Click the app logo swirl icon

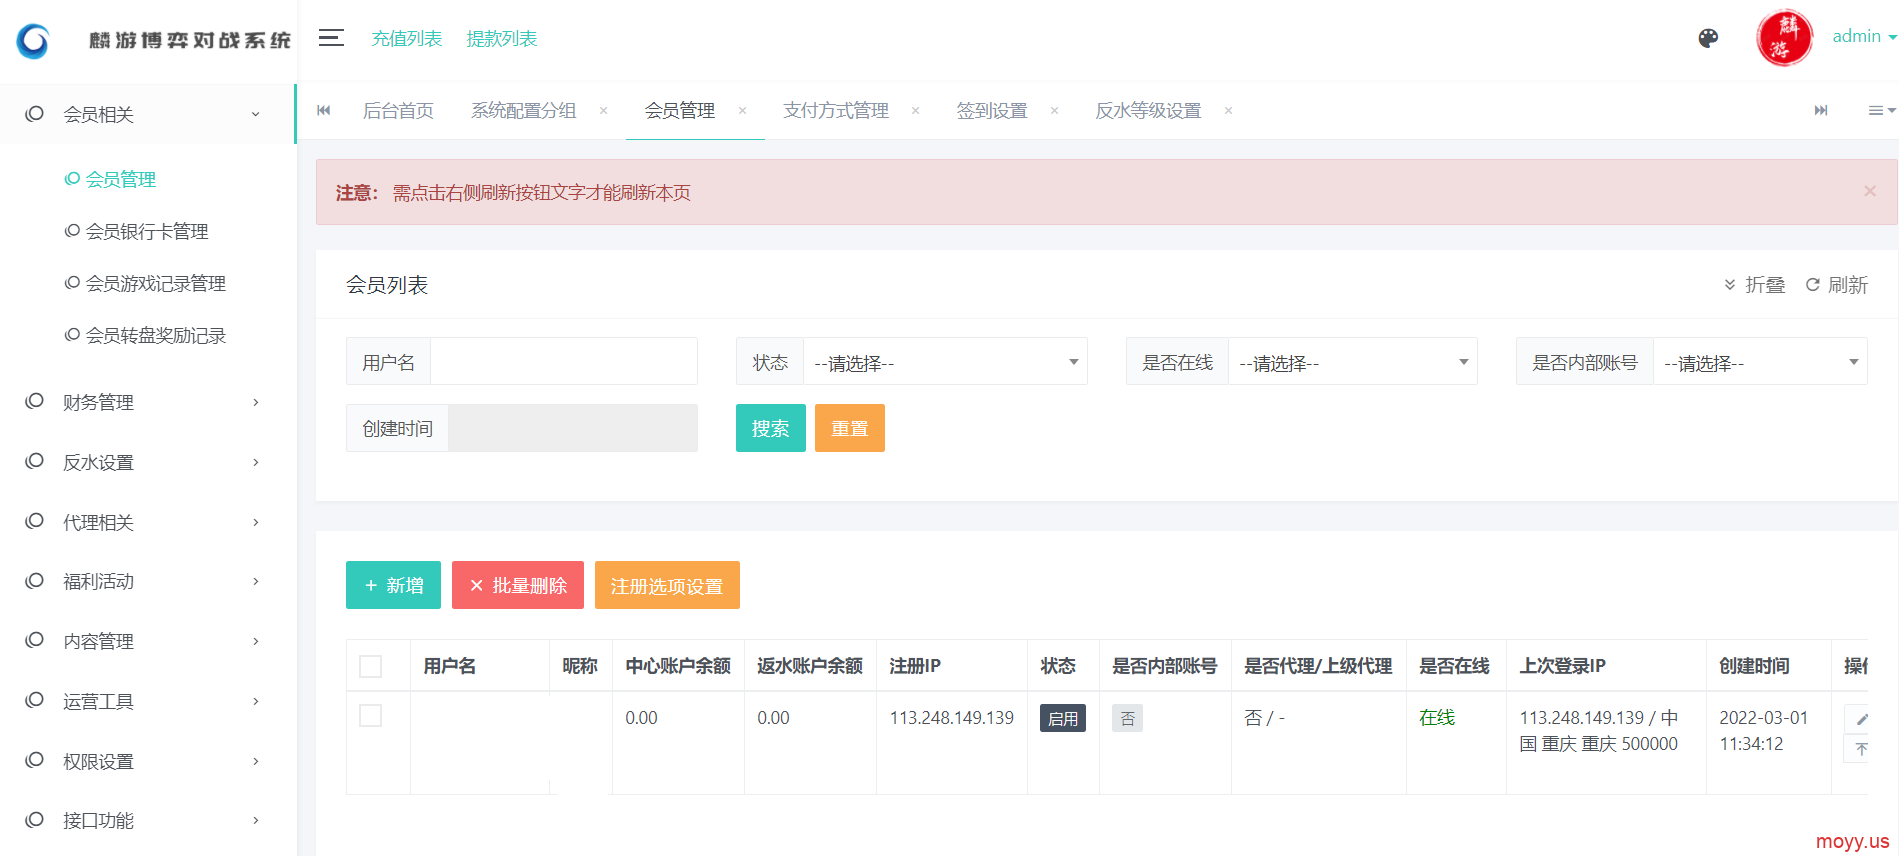33,40
